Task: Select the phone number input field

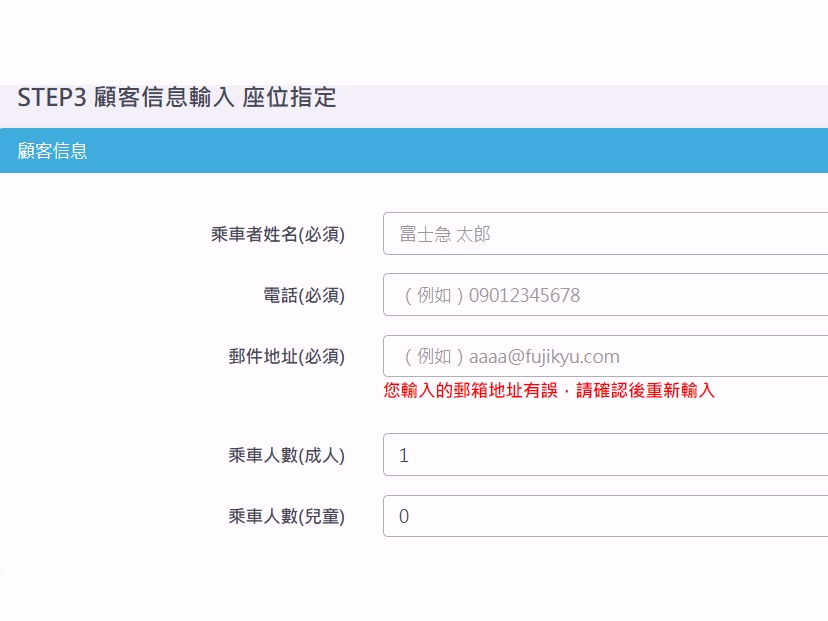Action: pos(600,294)
